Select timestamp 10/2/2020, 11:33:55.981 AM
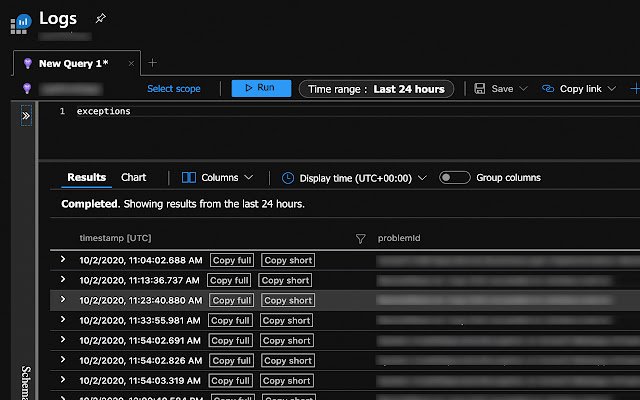Image resolution: width=640 pixels, height=400 pixels. point(140,320)
